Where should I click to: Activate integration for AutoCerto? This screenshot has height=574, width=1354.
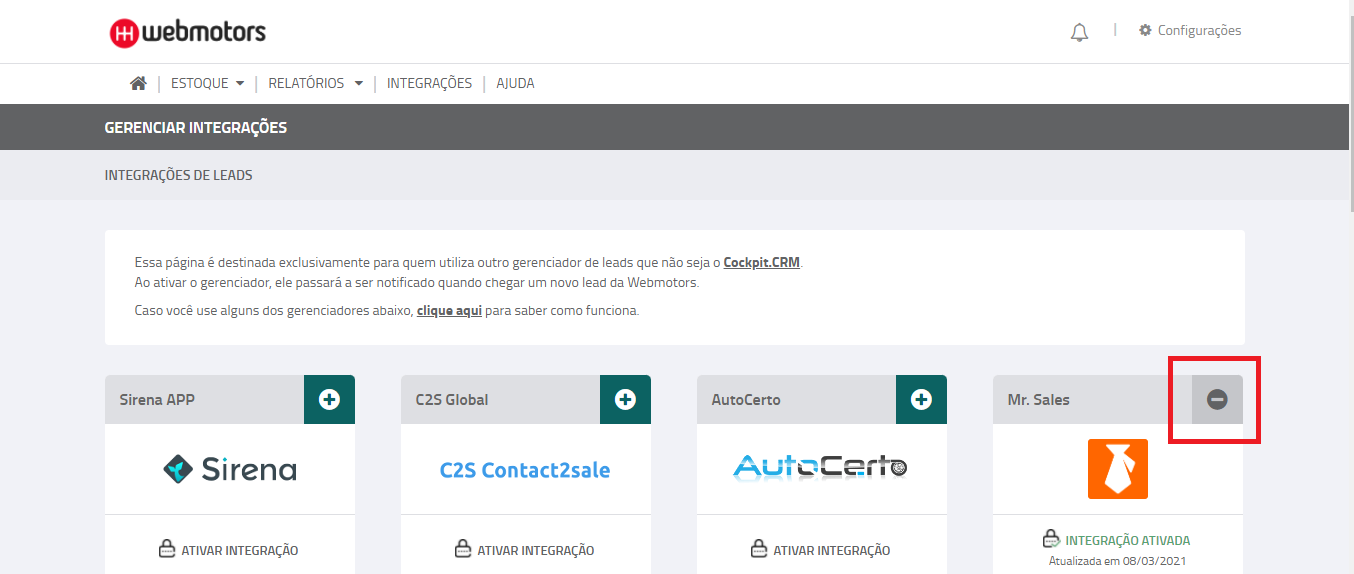tap(821, 549)
